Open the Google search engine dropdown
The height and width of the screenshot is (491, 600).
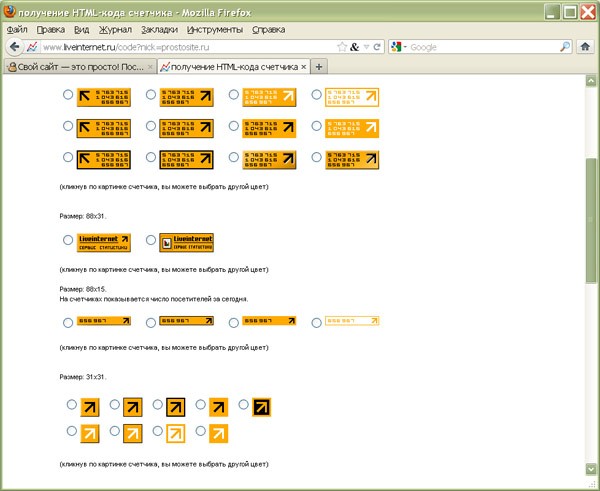point(398,47)
